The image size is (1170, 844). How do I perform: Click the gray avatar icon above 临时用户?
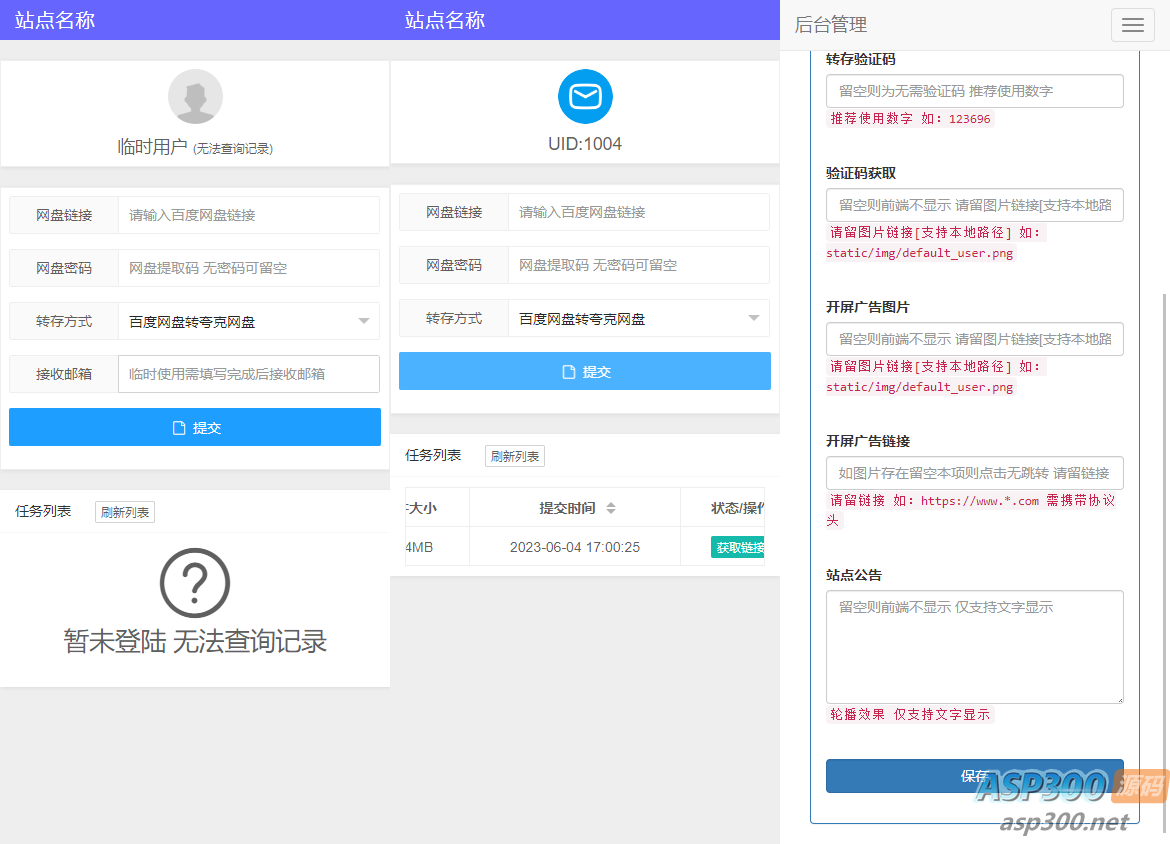195,95
